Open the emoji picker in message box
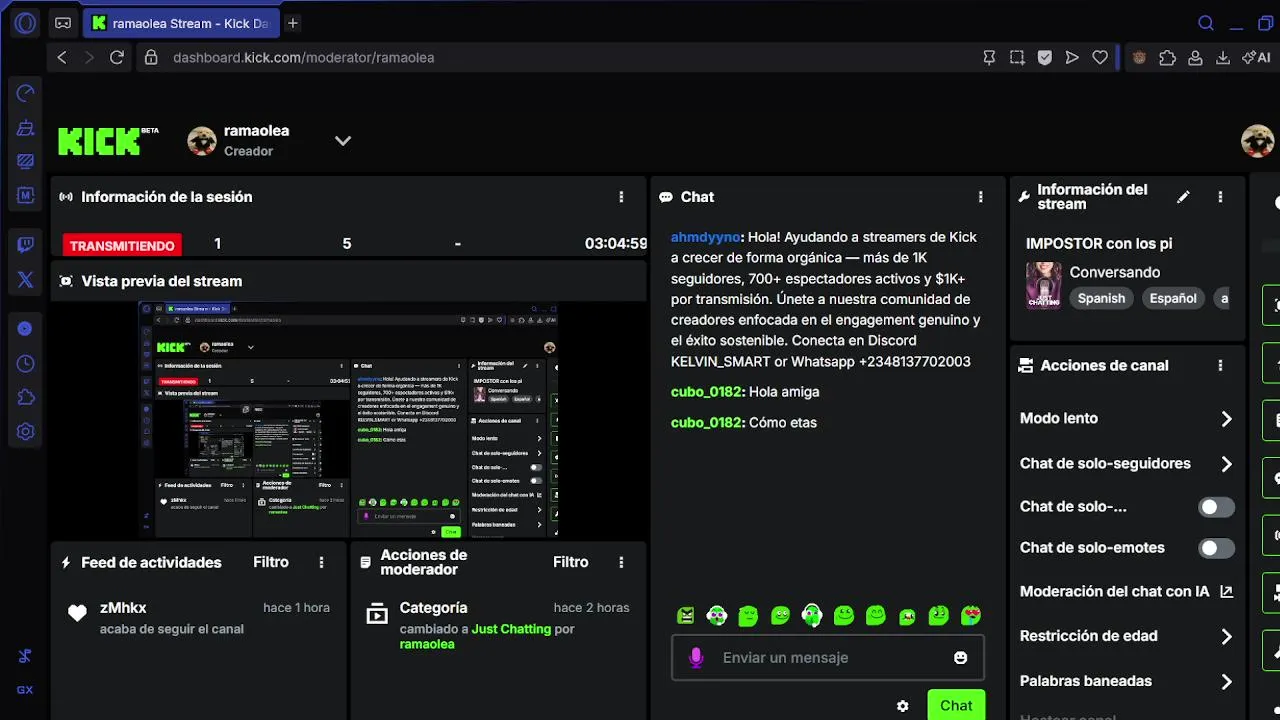The image size is (1280, 720). 960,657
